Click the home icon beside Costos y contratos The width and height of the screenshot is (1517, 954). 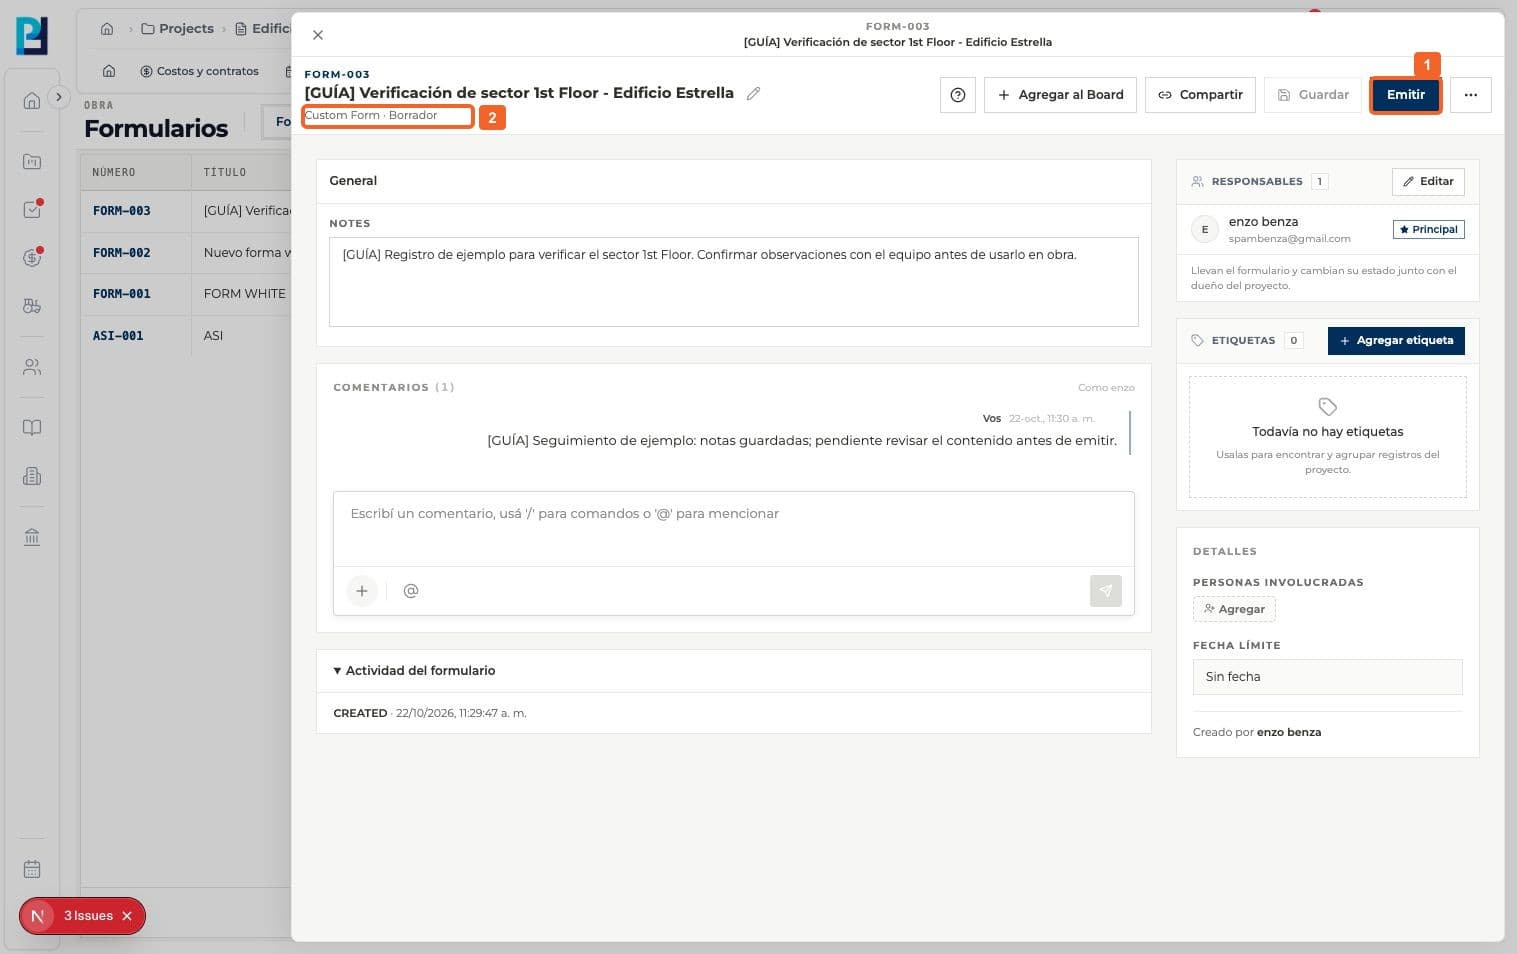click(109, 71)
